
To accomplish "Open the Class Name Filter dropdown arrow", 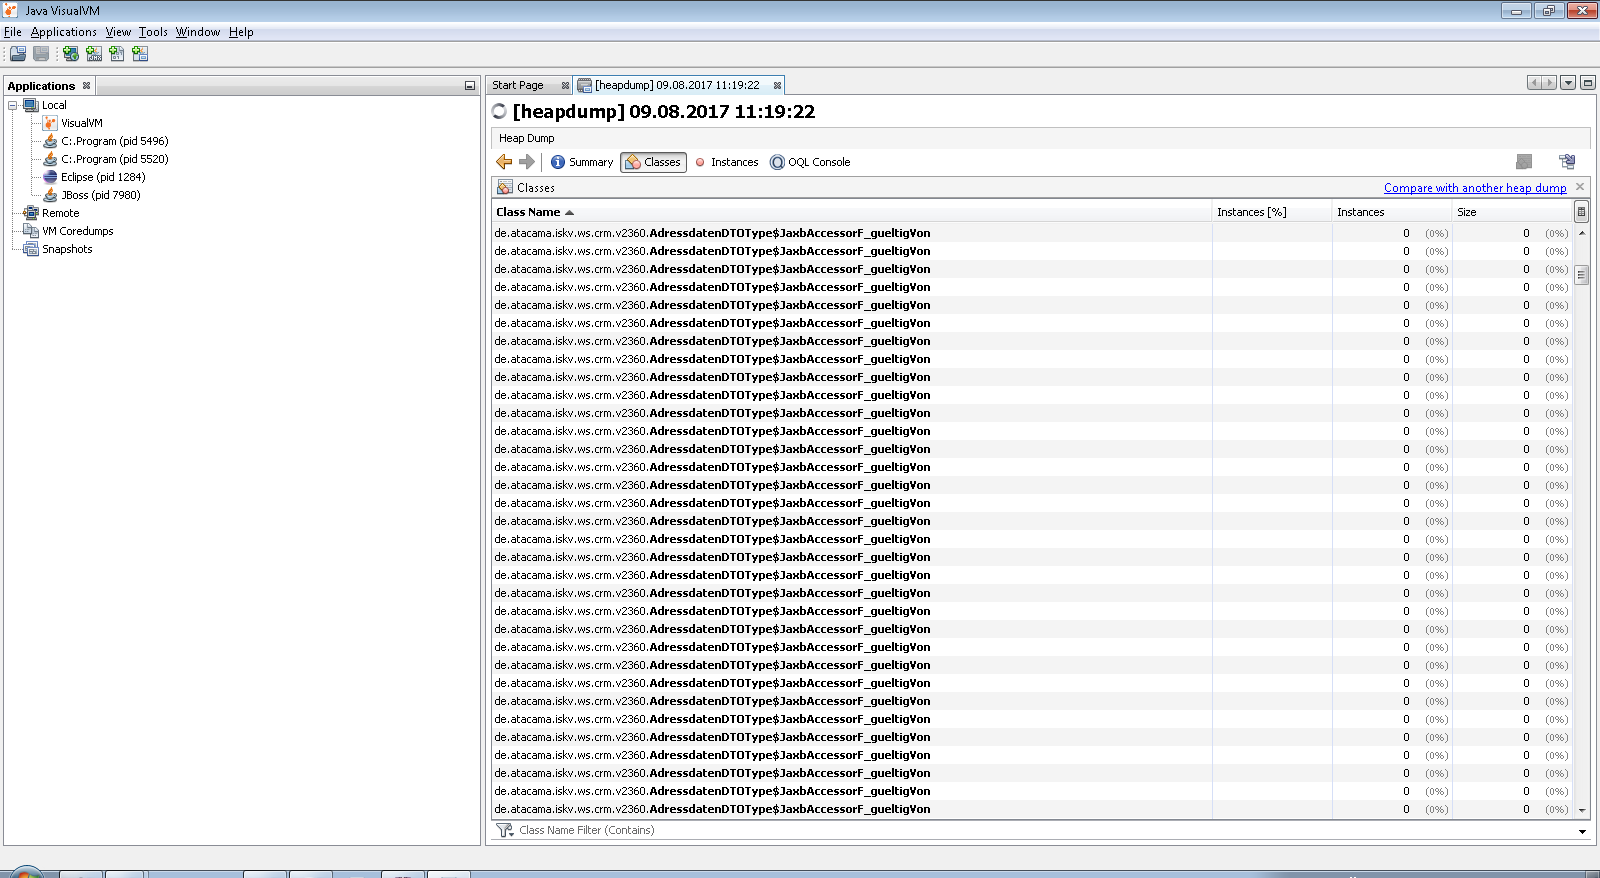I will click(1582, 831).
